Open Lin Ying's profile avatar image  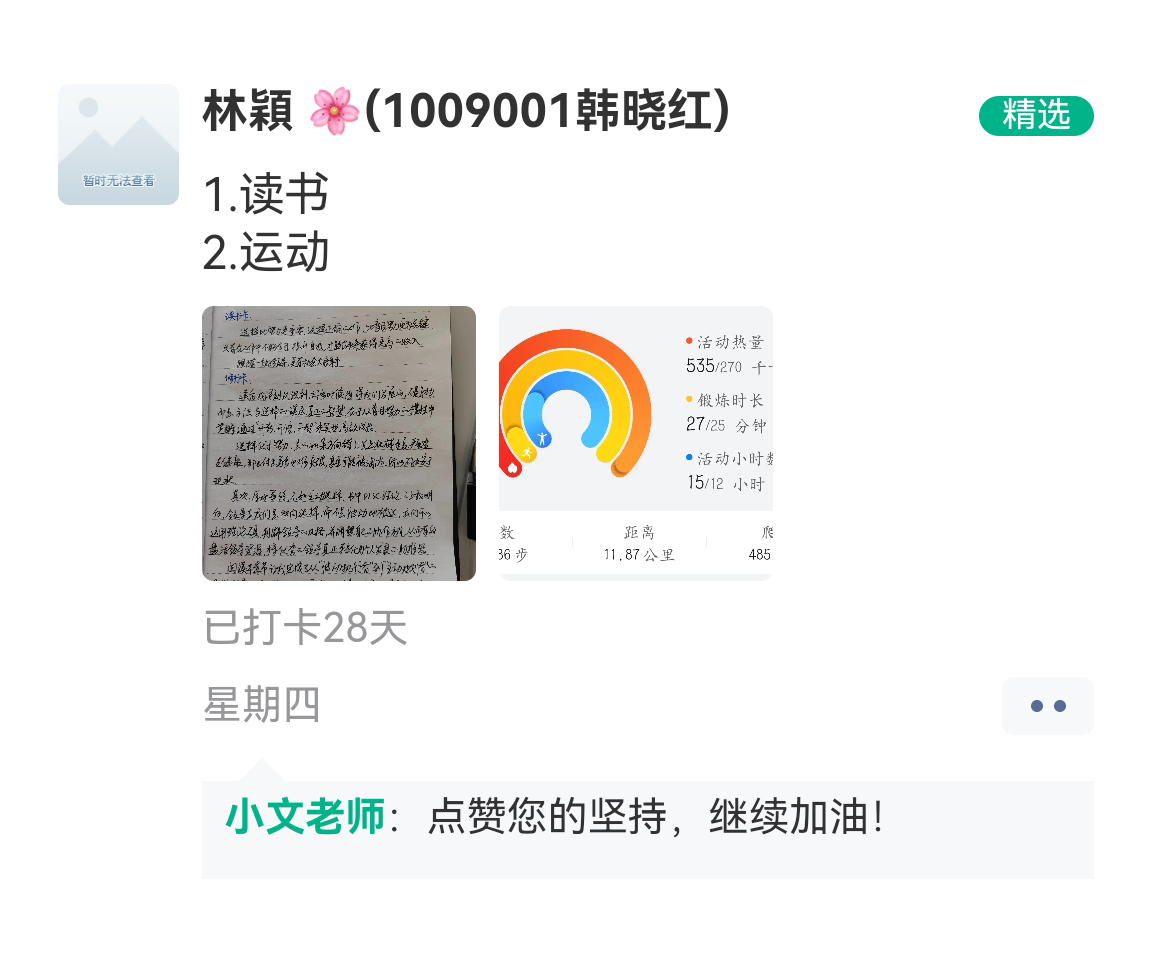point(118,144)
